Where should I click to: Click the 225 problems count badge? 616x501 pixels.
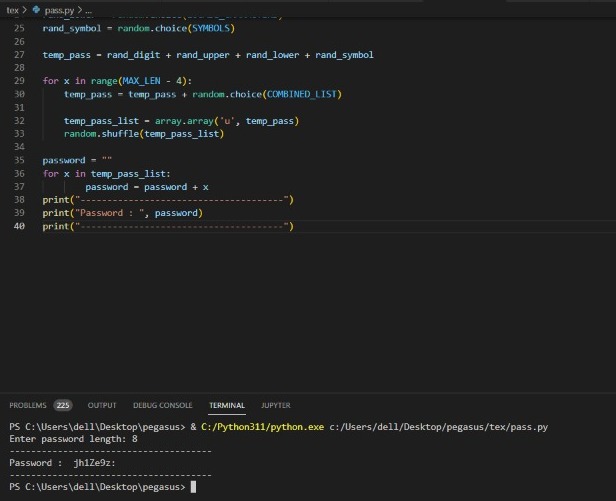[x=63, y=405]
